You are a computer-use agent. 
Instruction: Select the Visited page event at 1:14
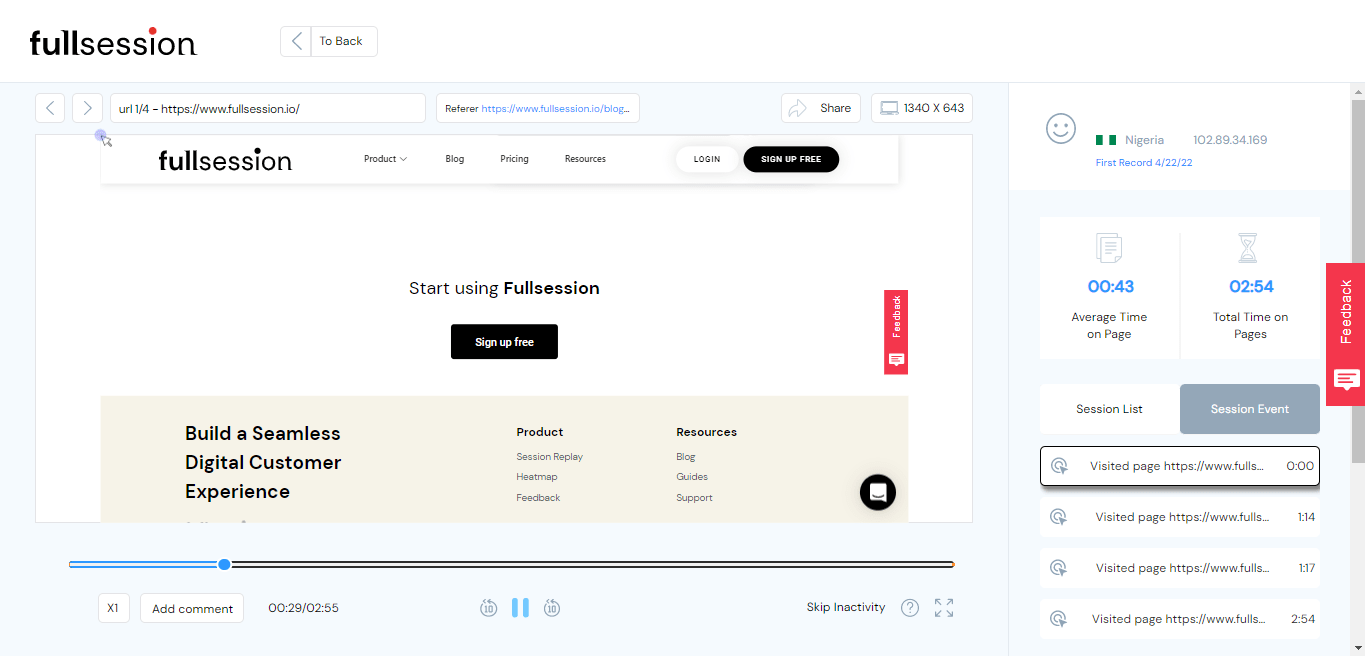pos(1180,517)
